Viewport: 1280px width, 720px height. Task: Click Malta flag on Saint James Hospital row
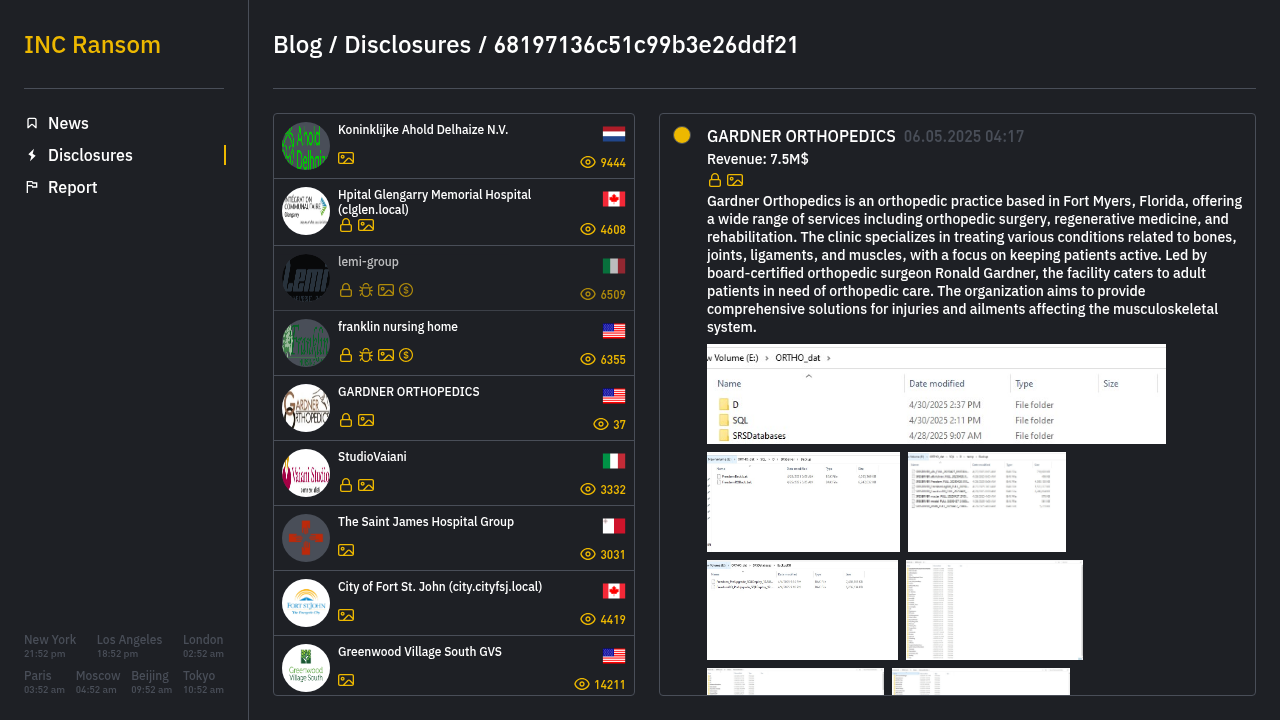tap(614, 526)
